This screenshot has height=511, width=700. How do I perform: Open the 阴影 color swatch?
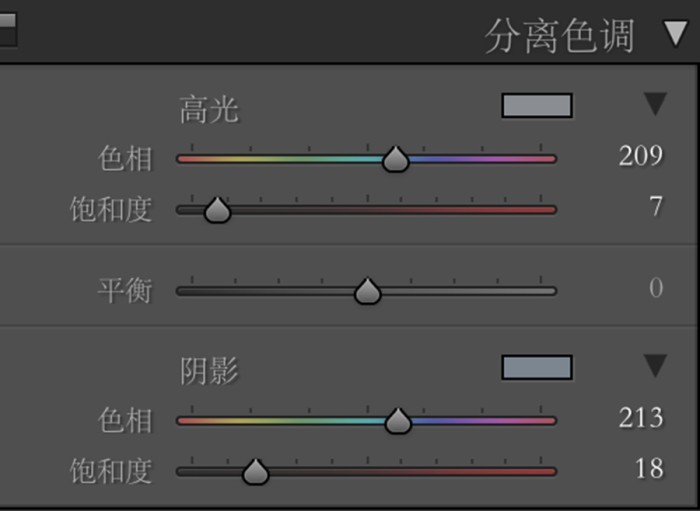point(537,368)
